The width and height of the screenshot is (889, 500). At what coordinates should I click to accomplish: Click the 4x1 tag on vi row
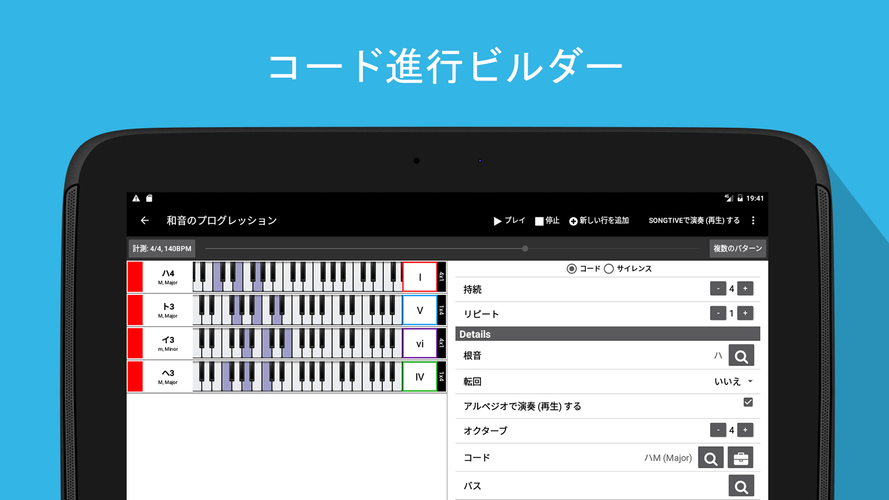point(442,344)
